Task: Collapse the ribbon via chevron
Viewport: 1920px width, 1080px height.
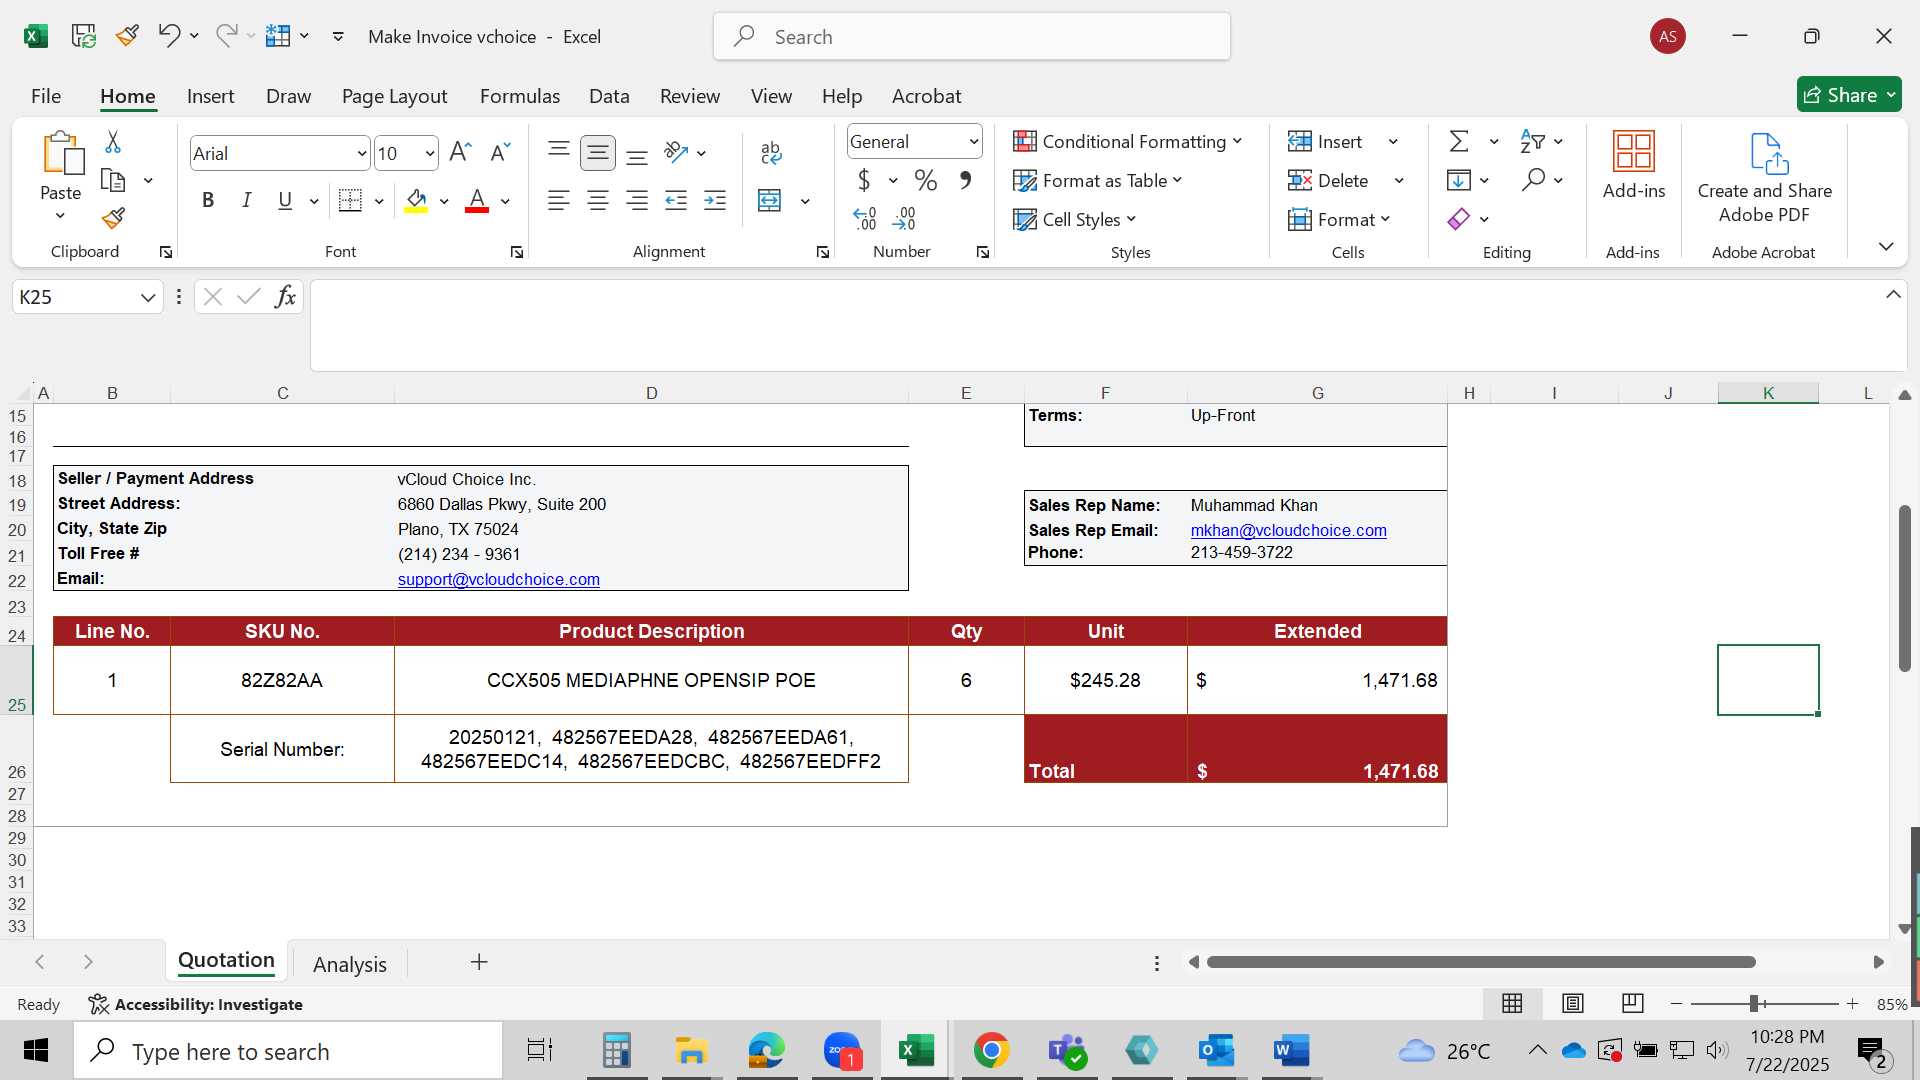Action: [1886, 246]
